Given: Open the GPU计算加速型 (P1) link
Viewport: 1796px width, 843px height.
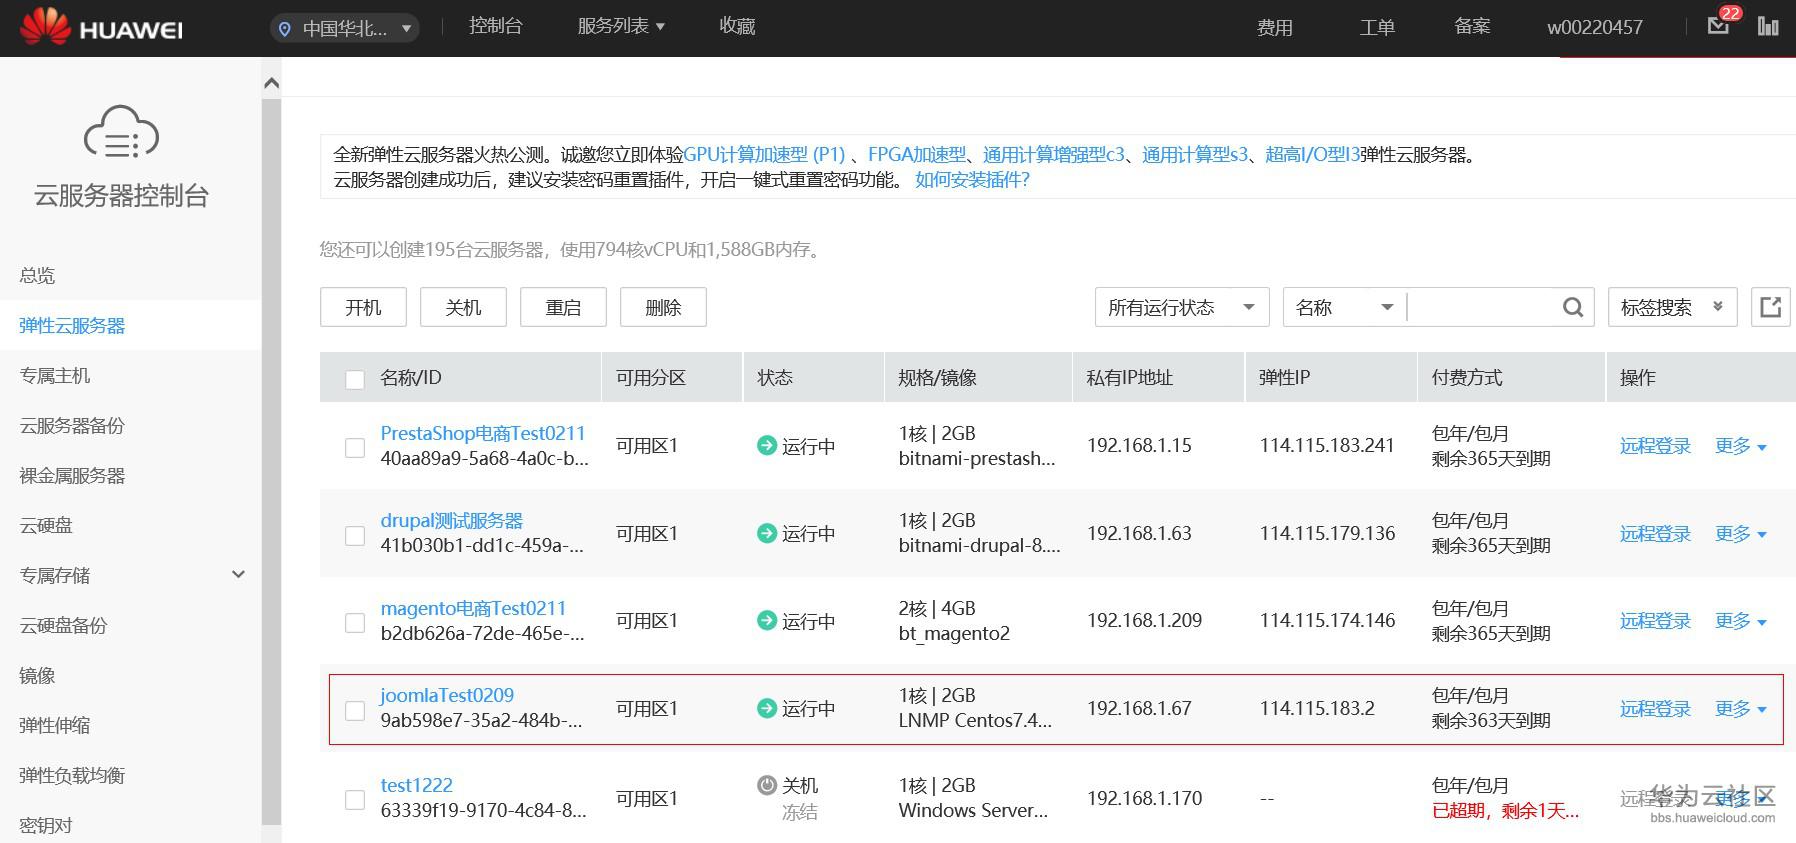Looking at the screenshot, I should 764,155.
